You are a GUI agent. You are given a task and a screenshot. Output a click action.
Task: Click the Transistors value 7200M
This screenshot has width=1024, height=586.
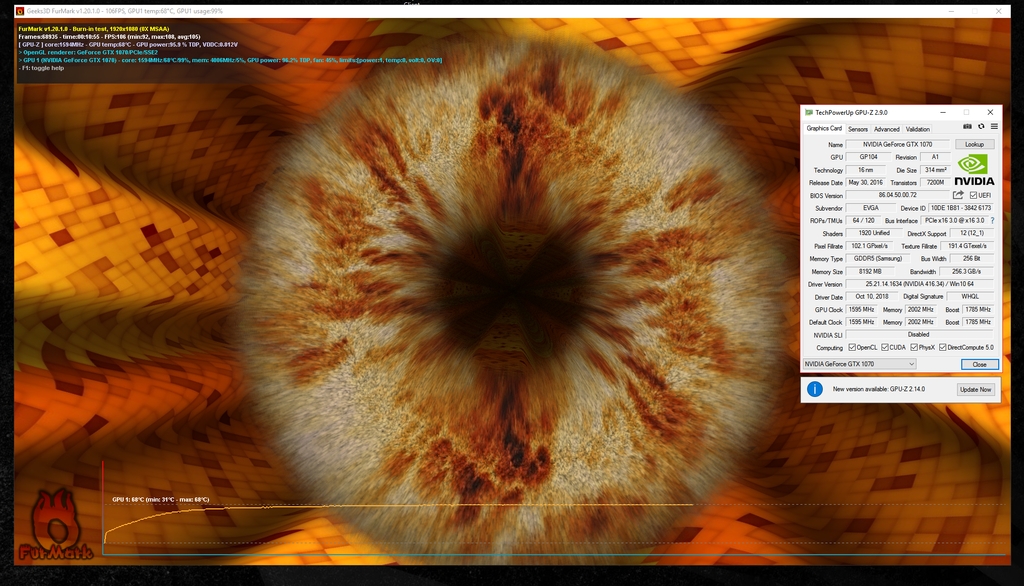[x=935, y=183]
